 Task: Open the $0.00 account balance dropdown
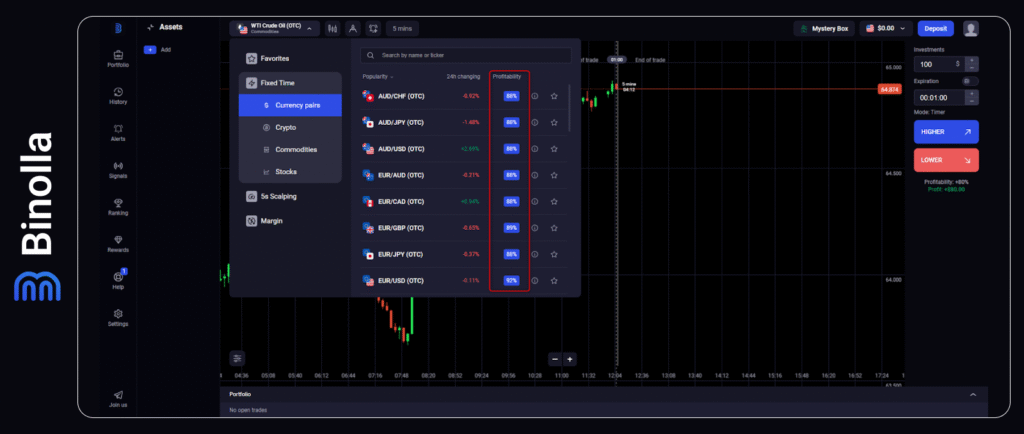click(x=886, y=29)
